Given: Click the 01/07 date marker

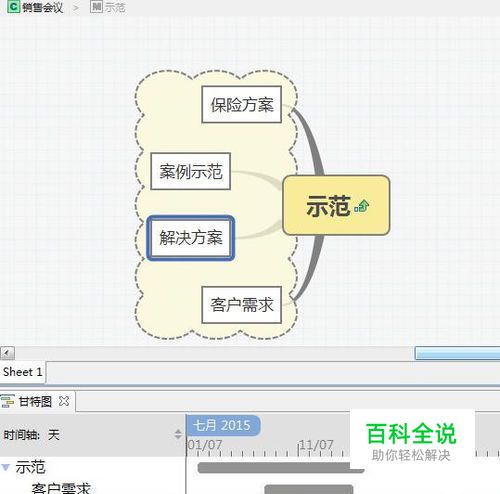Looking at the screenshot, I should [x=205, y=445].
